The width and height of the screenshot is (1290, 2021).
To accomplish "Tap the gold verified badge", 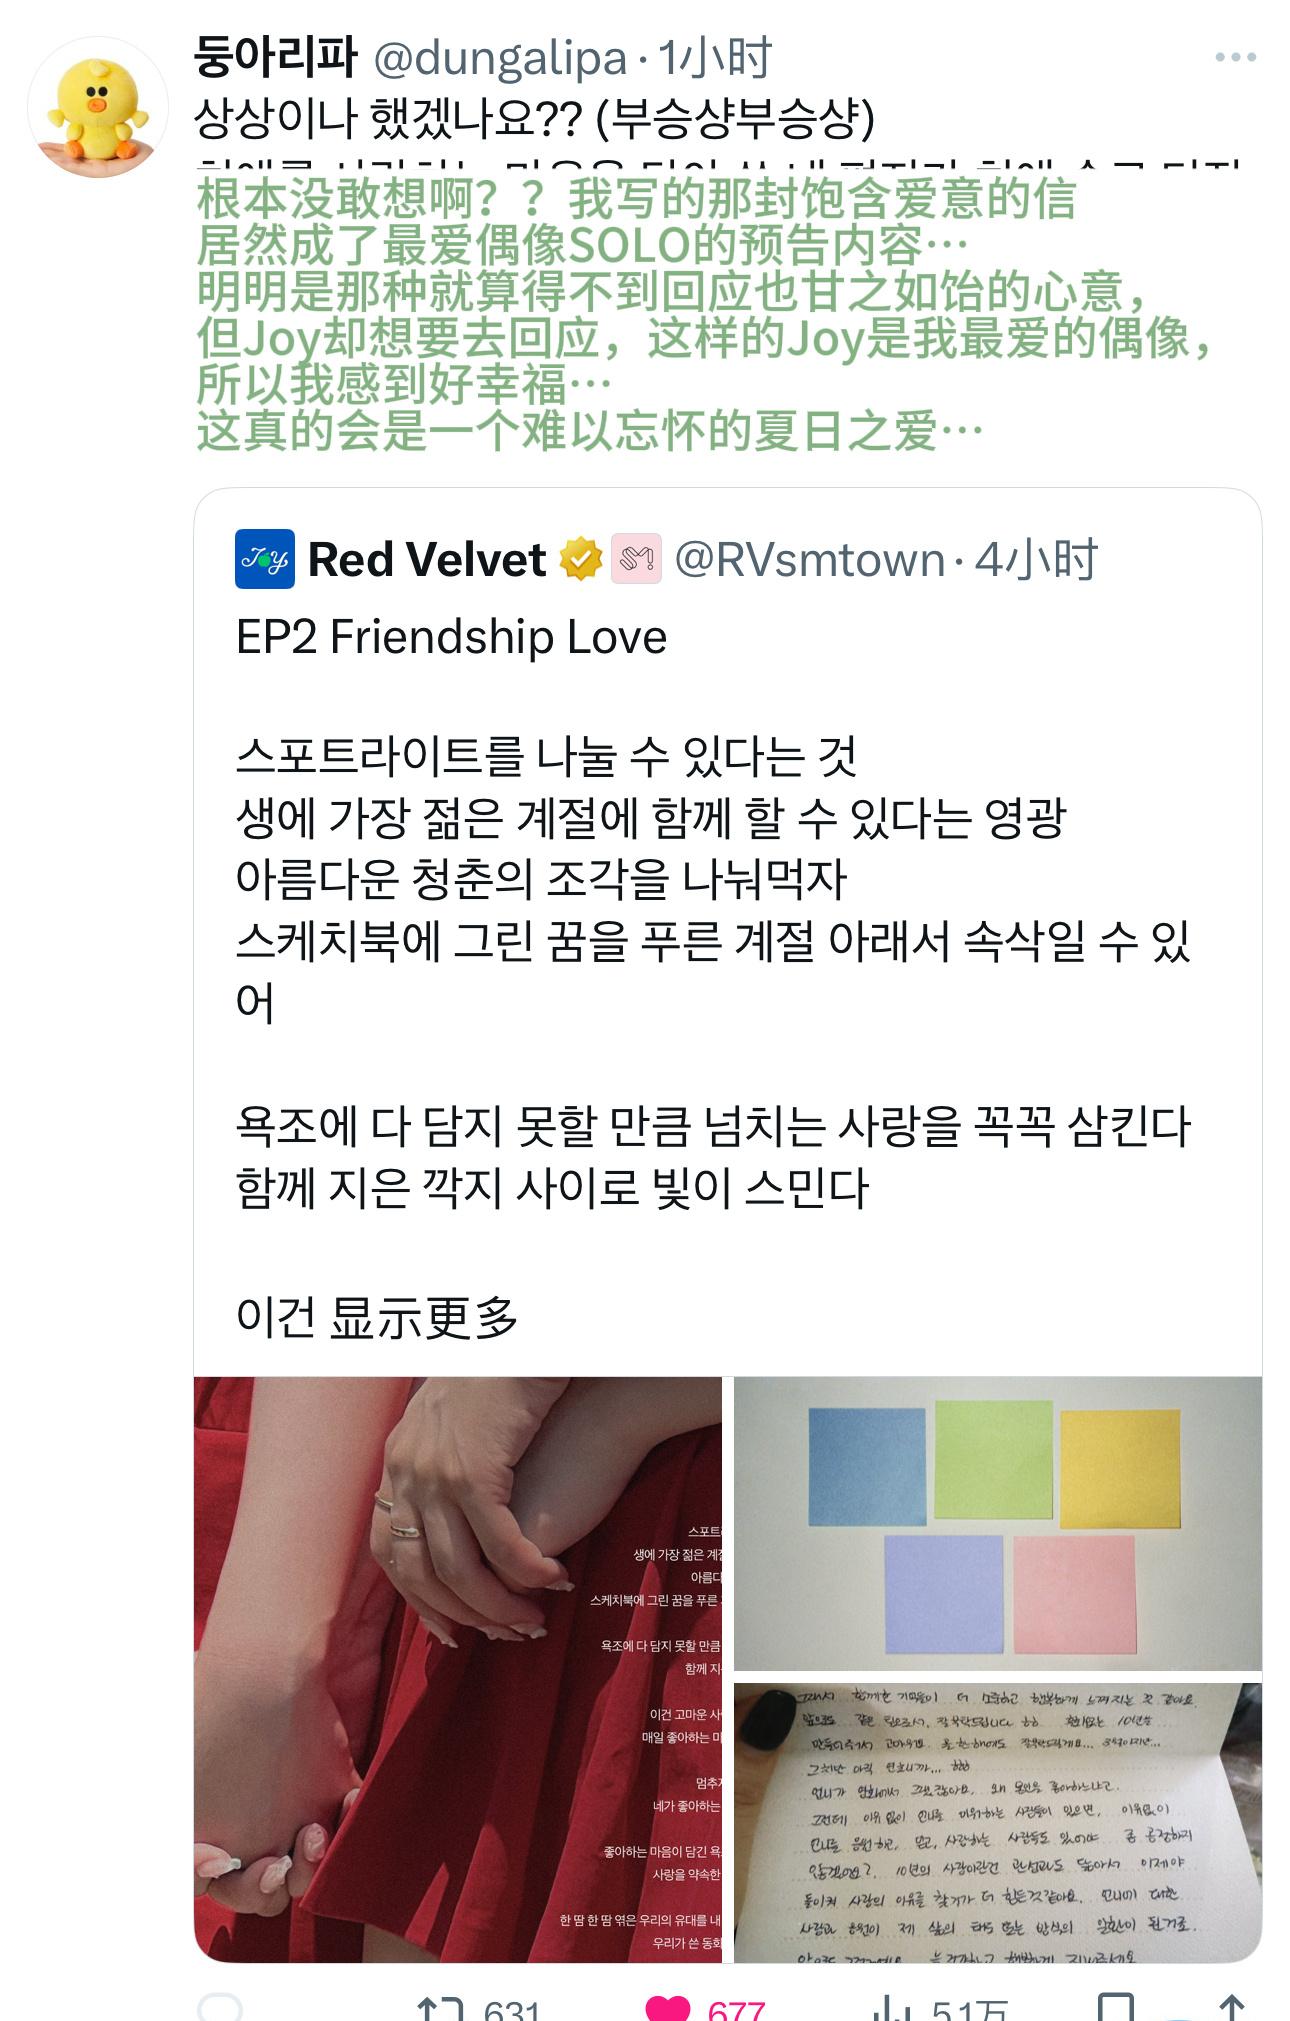I will pyautogui.click(x=580, y=559).
